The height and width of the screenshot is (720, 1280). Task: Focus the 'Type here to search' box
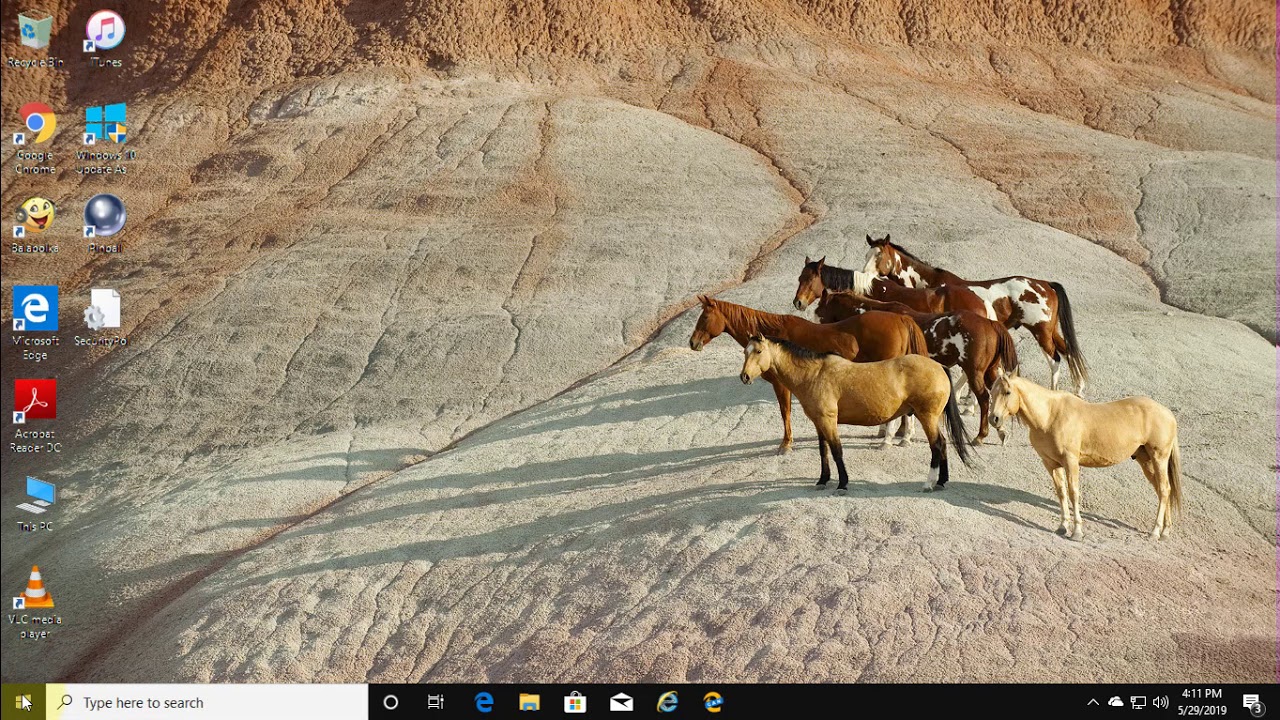coord(208,702)
